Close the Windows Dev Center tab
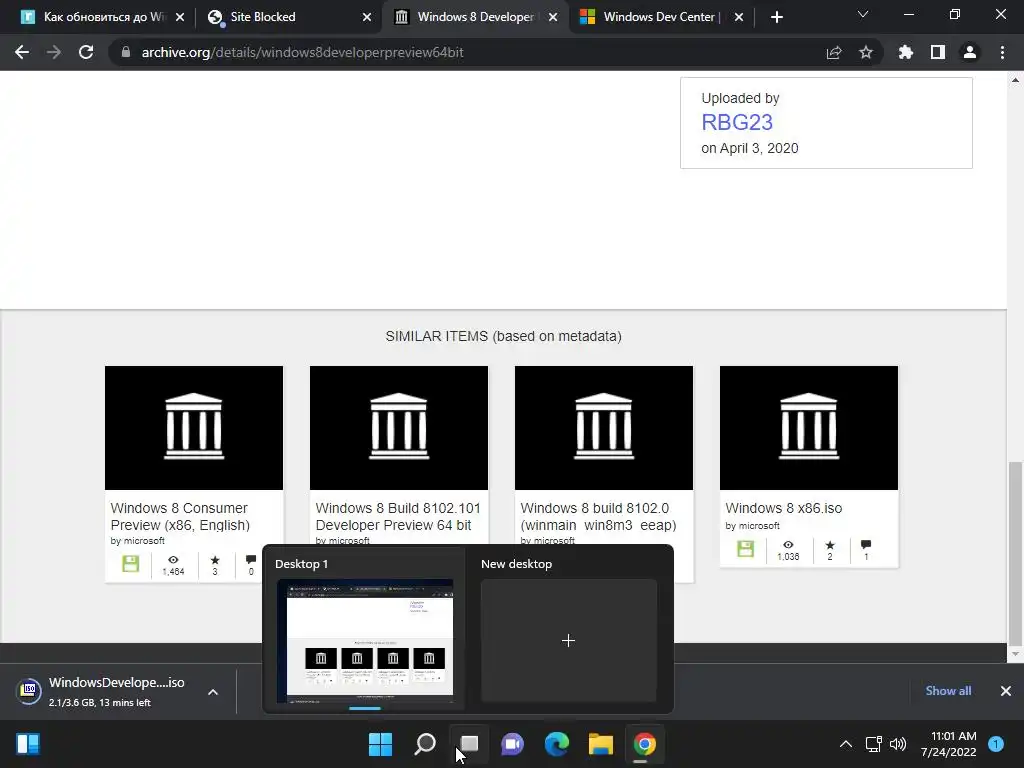Viewport: 1024px width, 768px height. point(739,17)
